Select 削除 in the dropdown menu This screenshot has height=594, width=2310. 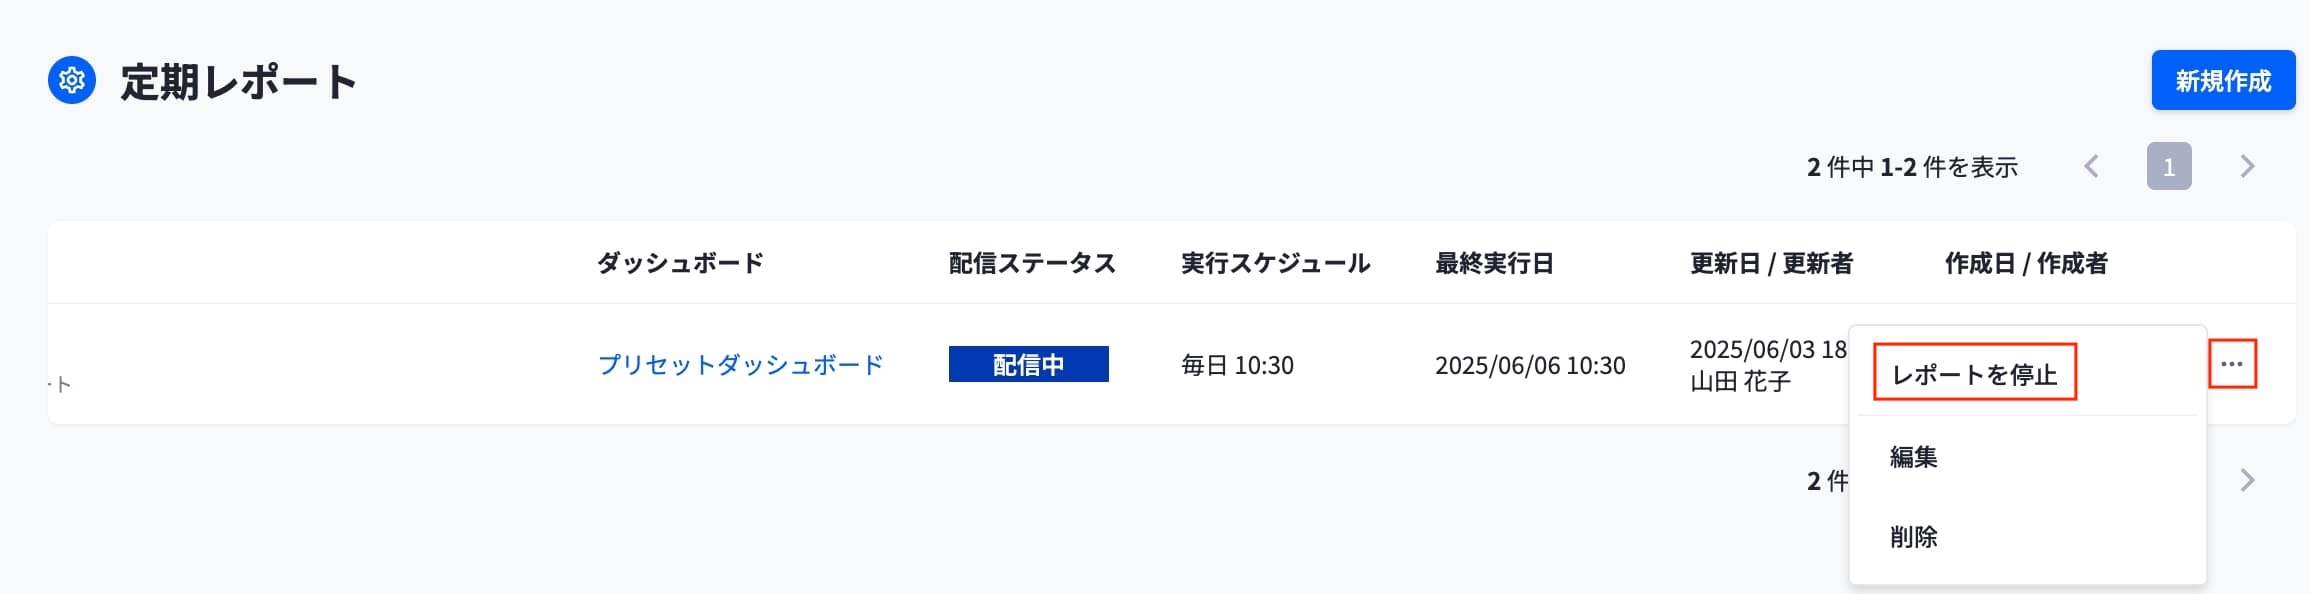[x=1913, y=537]
